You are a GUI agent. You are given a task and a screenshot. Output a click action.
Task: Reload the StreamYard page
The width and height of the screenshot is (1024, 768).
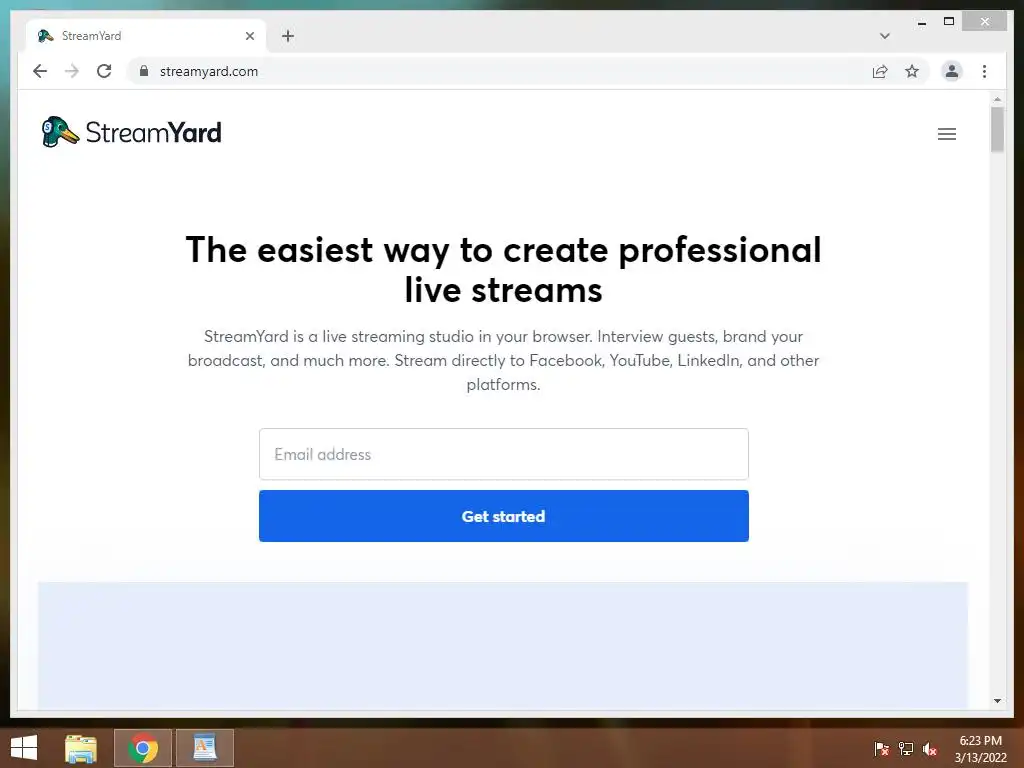[x=104, y=71]
